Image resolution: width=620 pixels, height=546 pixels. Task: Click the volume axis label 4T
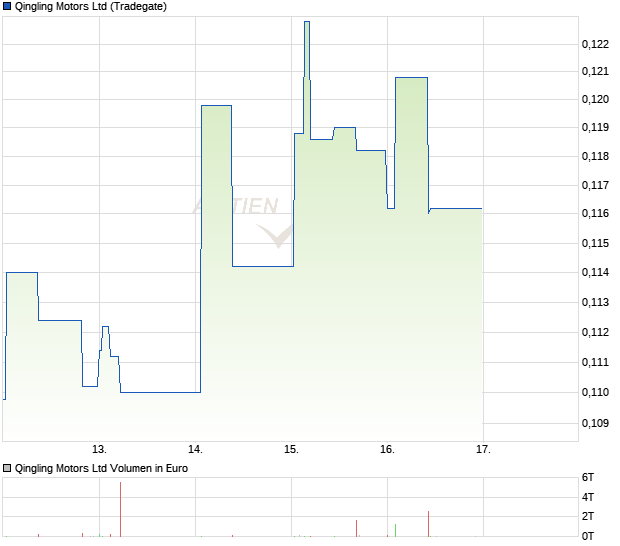point(588,497)
